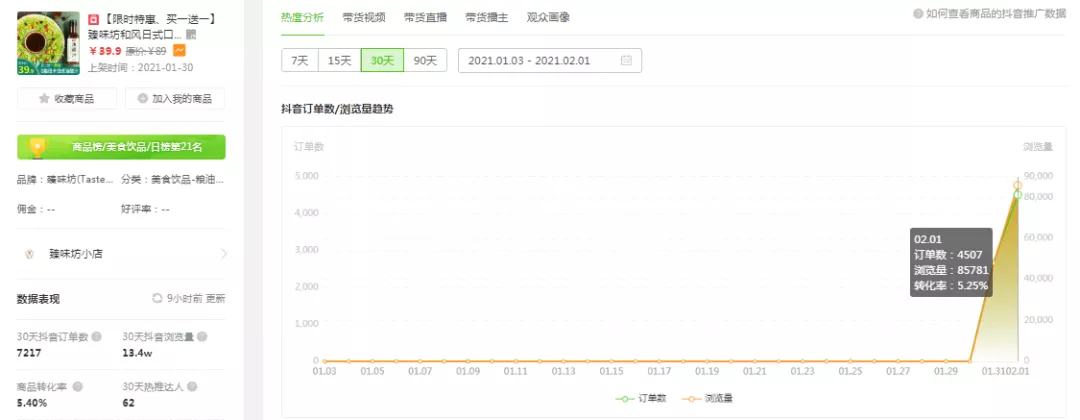Click the 02.01 浏览量 data point on chart

pyautogui.click(x=1017, y=185)
